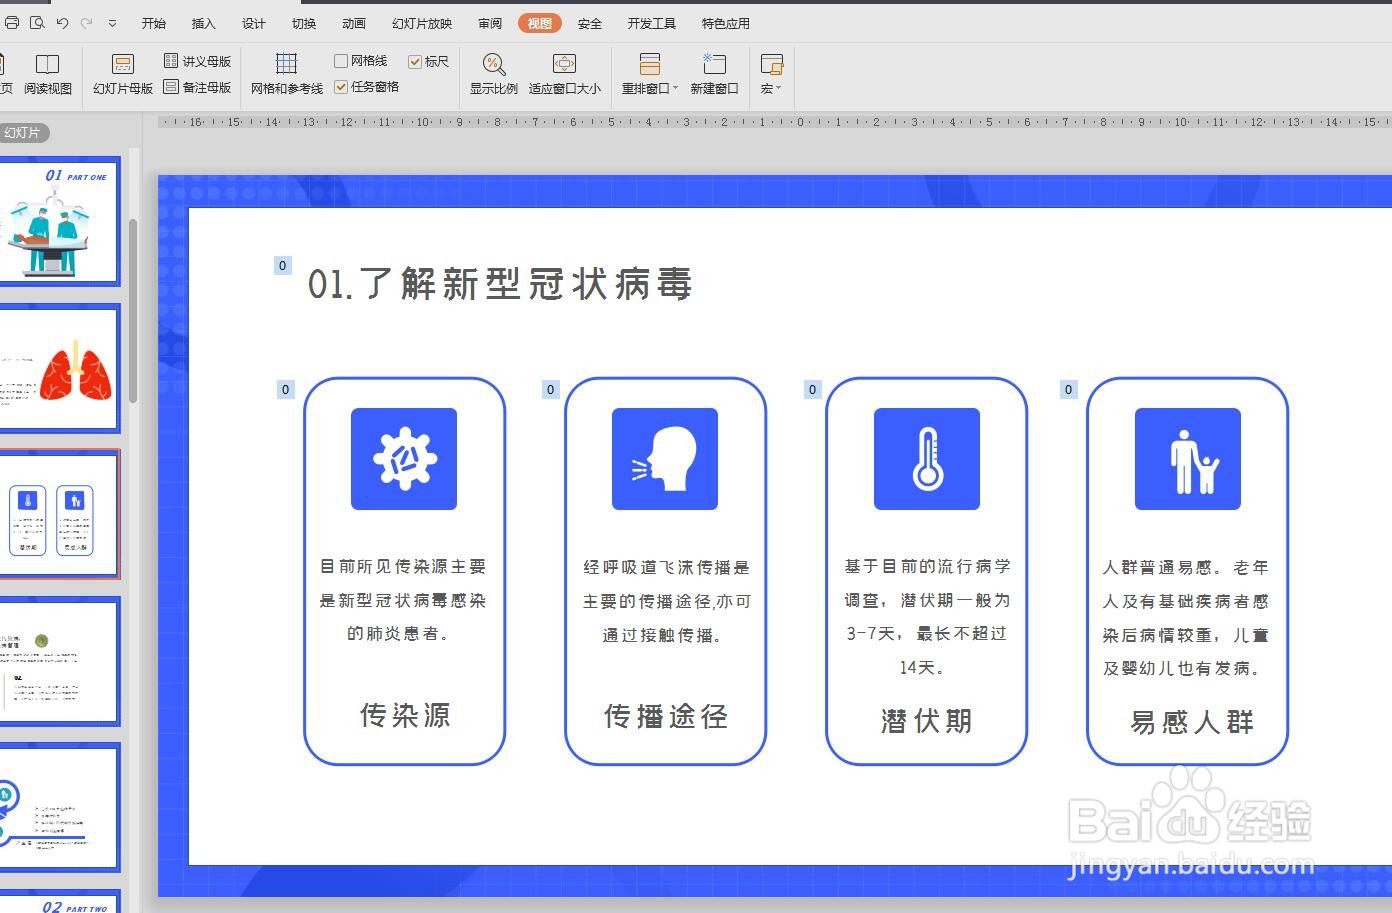Click the 易感人群 heading text
Viewport: 1392px width, 913px height.
coord(1191,722)
